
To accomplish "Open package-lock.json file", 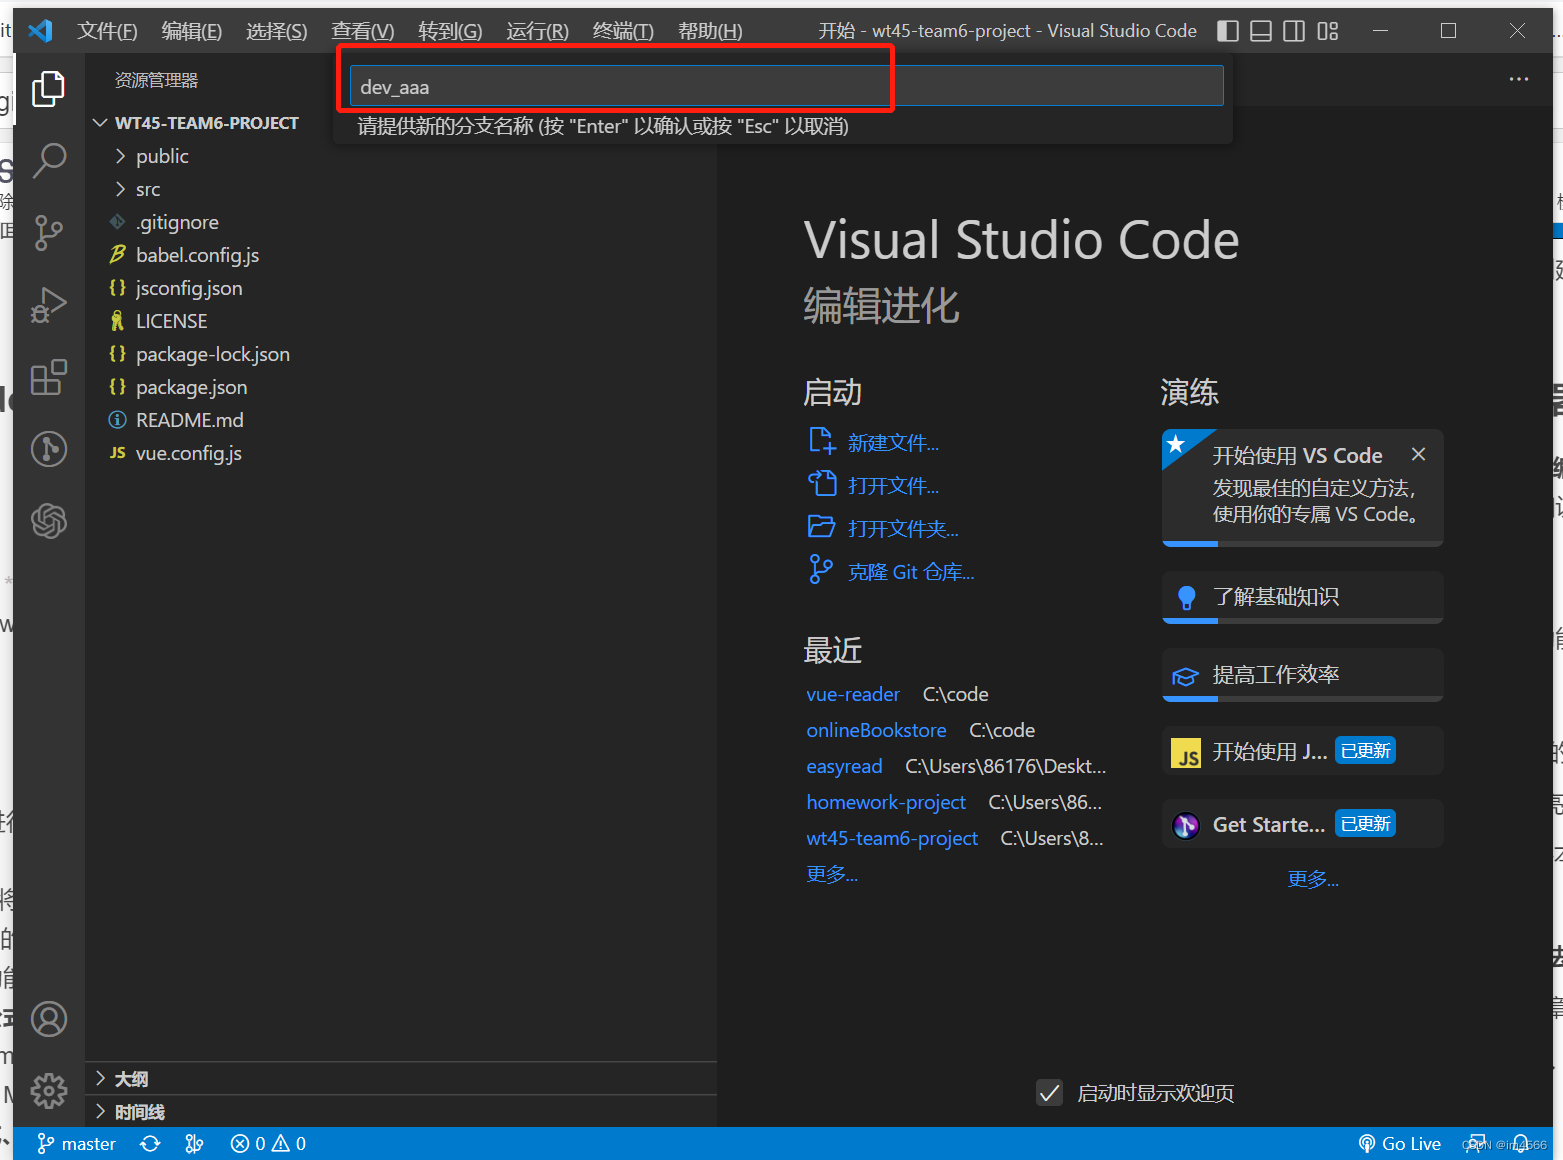I will (213, 354).
